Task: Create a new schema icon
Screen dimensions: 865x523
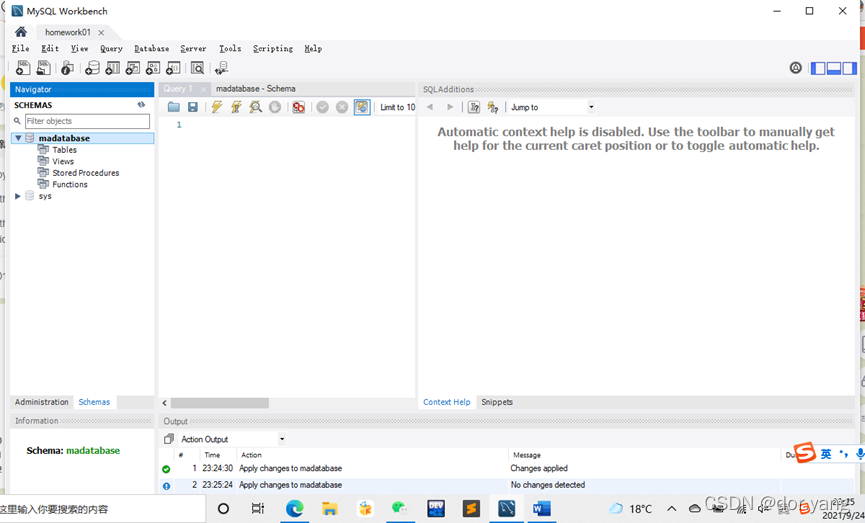Action: [93, 68]
